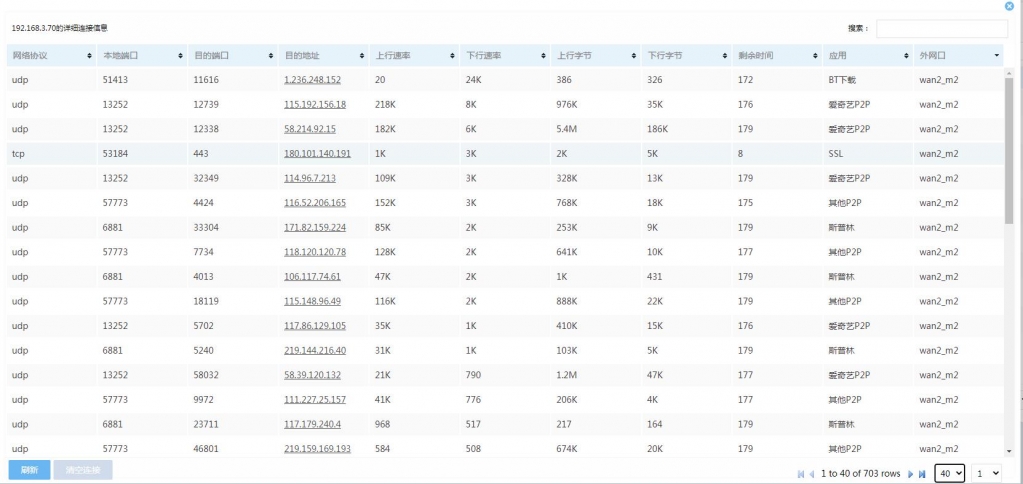Go to the previous page of rows

tap(812, 474)
